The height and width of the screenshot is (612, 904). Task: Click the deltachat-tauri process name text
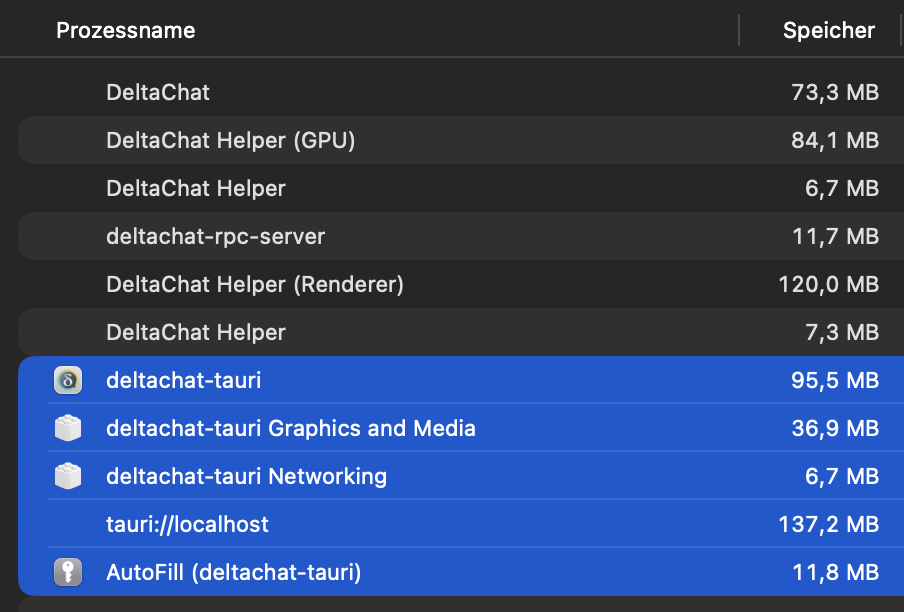click(x=183, y=380)
